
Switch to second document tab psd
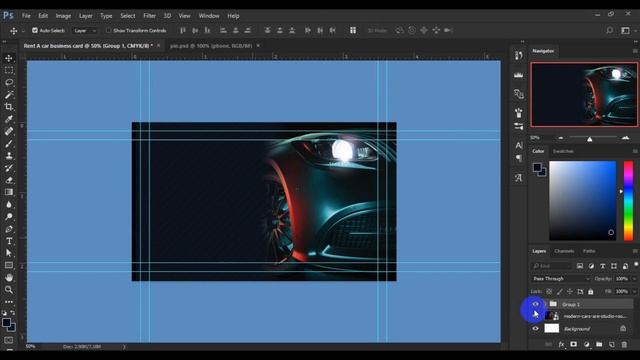[211, 46]
